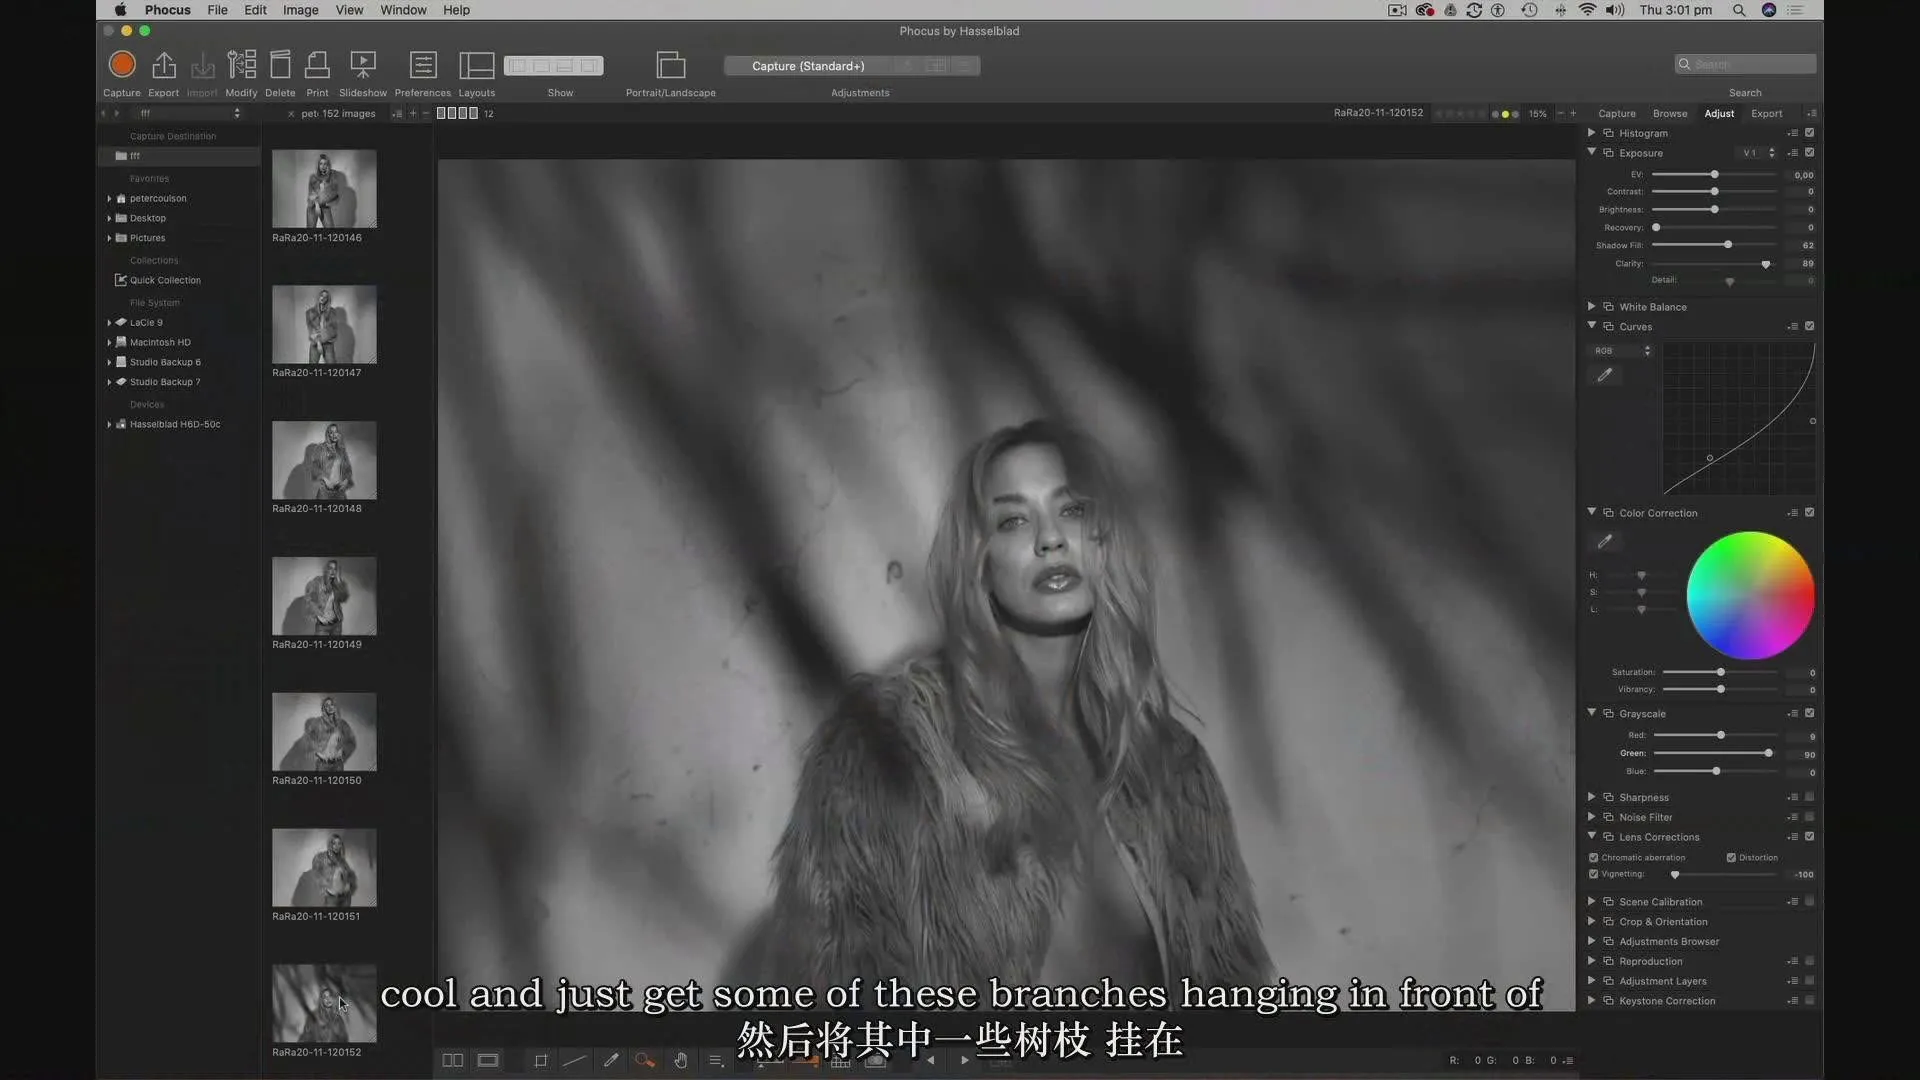Enable Grayscale panel toggle

1811,712
